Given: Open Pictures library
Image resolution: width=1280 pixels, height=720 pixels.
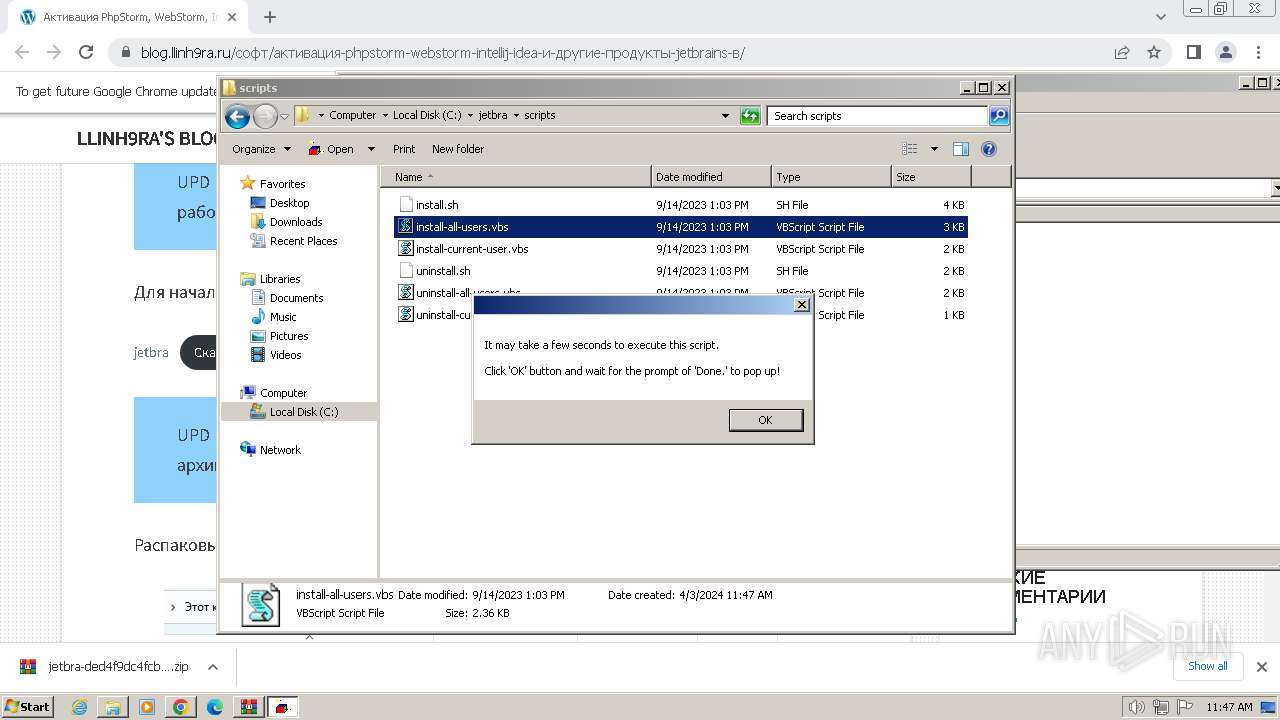Looking at the screenshot, I should (x=289, y=336).
